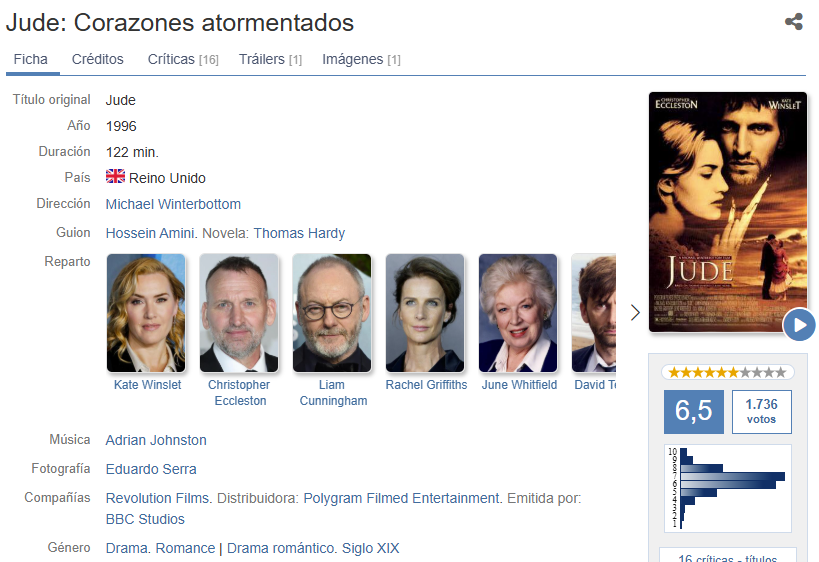Click the United Kingdom flag icon

[115, 177]
